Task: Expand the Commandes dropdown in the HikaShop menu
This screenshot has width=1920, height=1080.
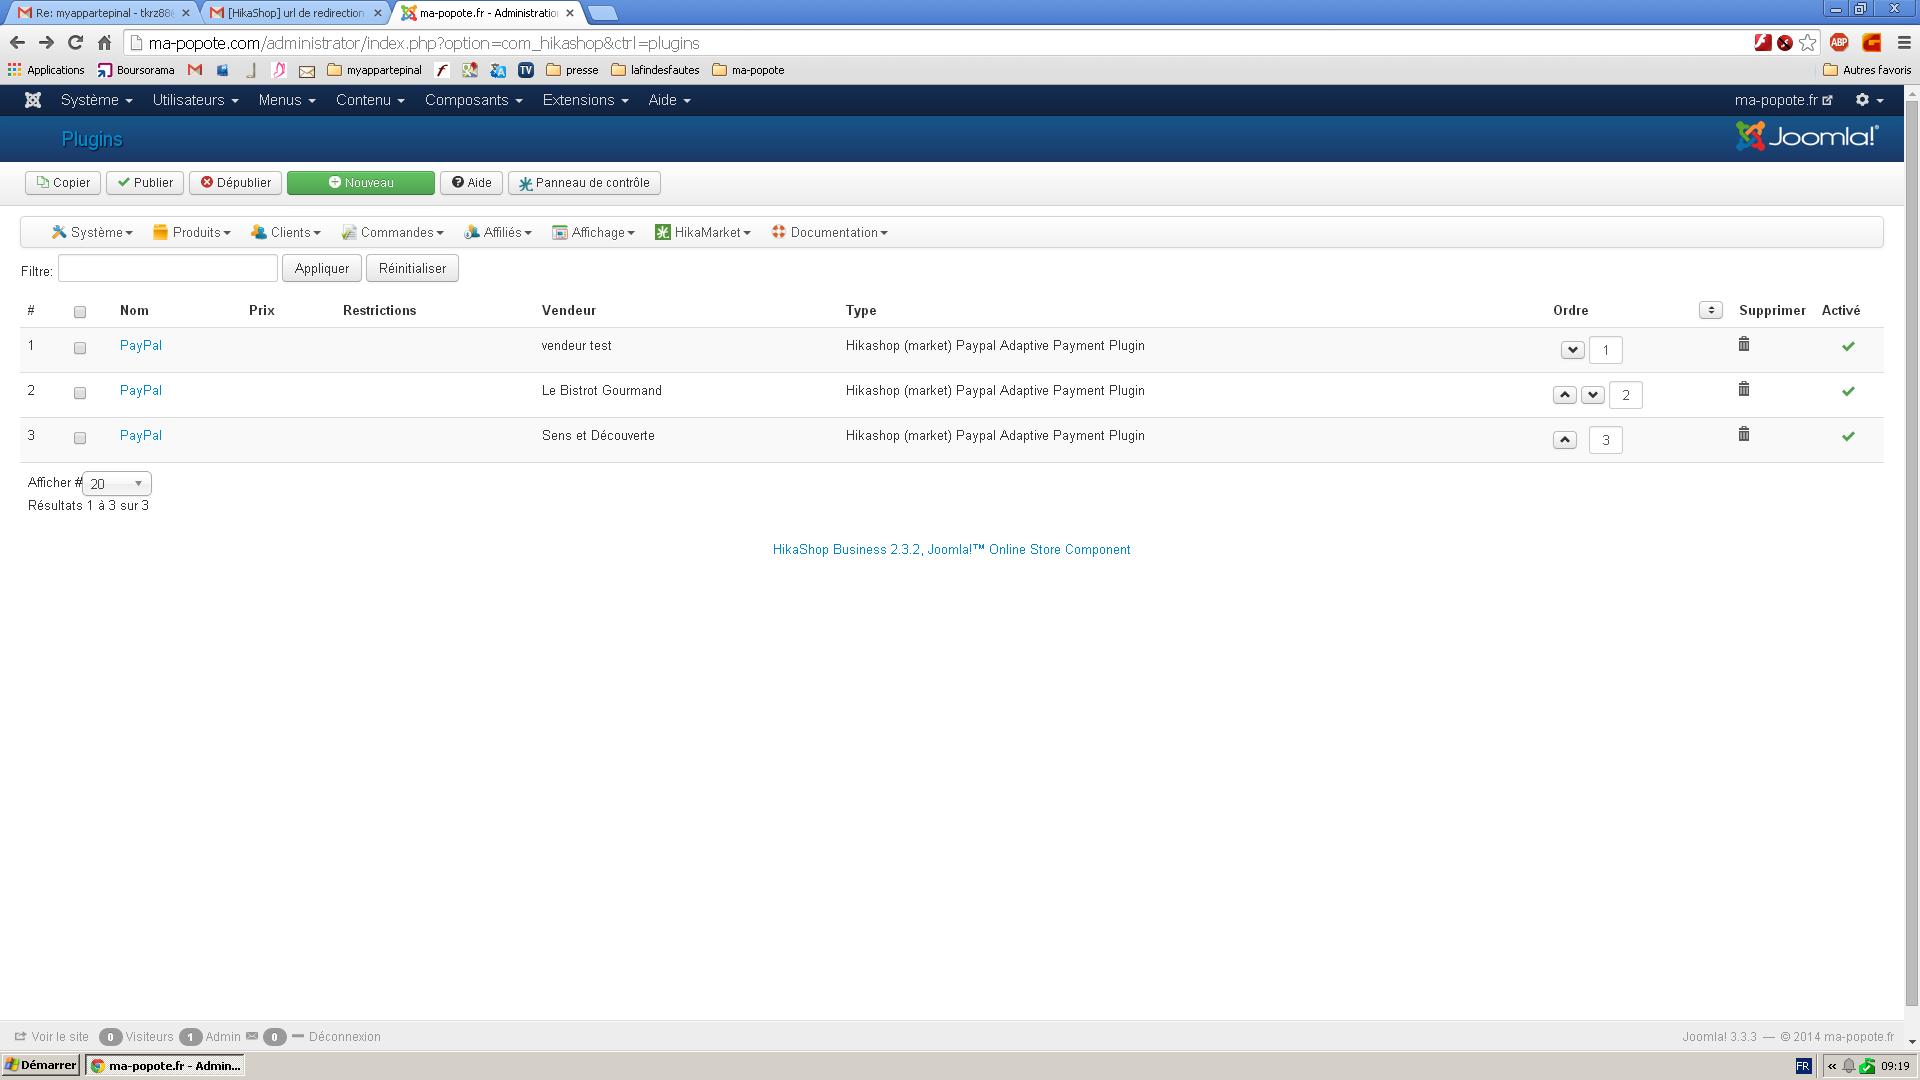Action: coord(392,232)
